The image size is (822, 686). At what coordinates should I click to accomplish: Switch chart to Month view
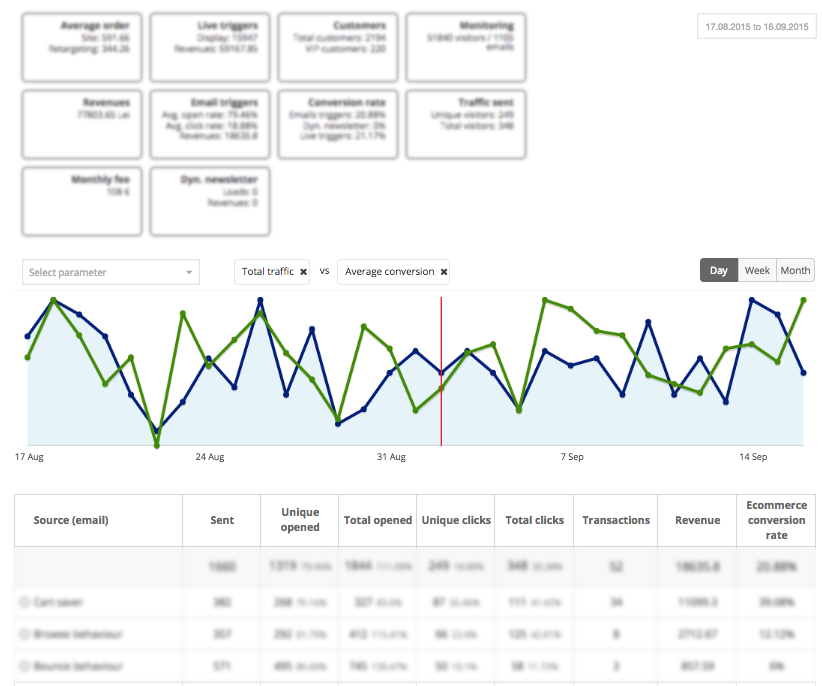click(x=795, y=270)
